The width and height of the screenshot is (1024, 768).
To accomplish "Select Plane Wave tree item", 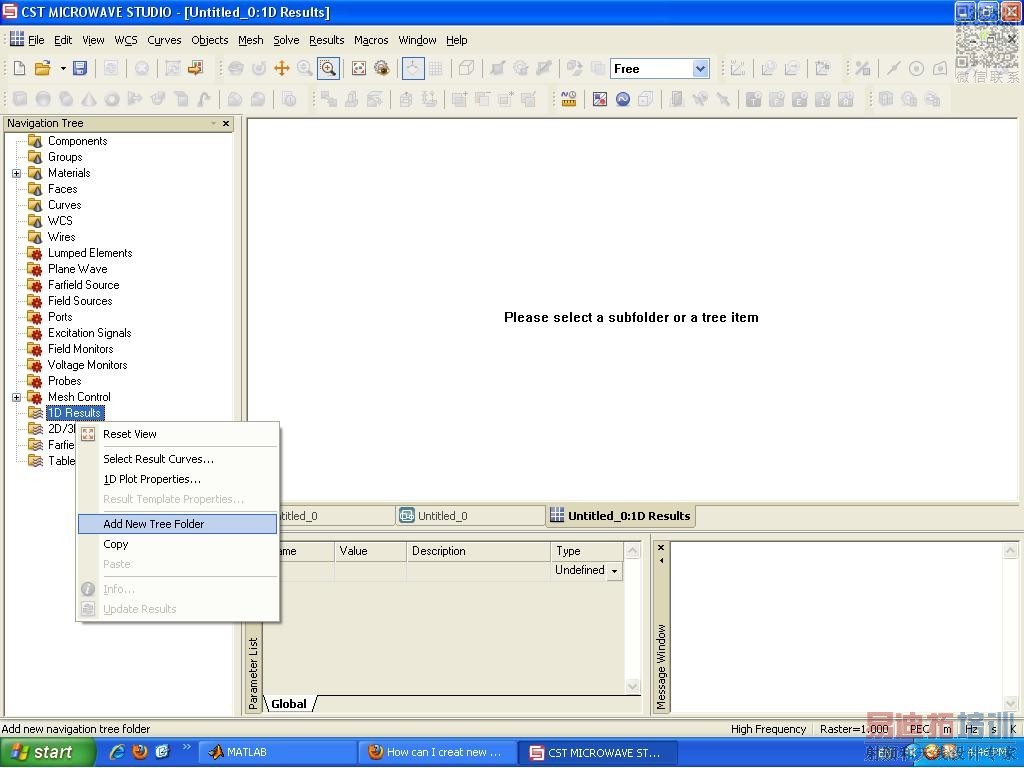I will click(x=77, y=269).
